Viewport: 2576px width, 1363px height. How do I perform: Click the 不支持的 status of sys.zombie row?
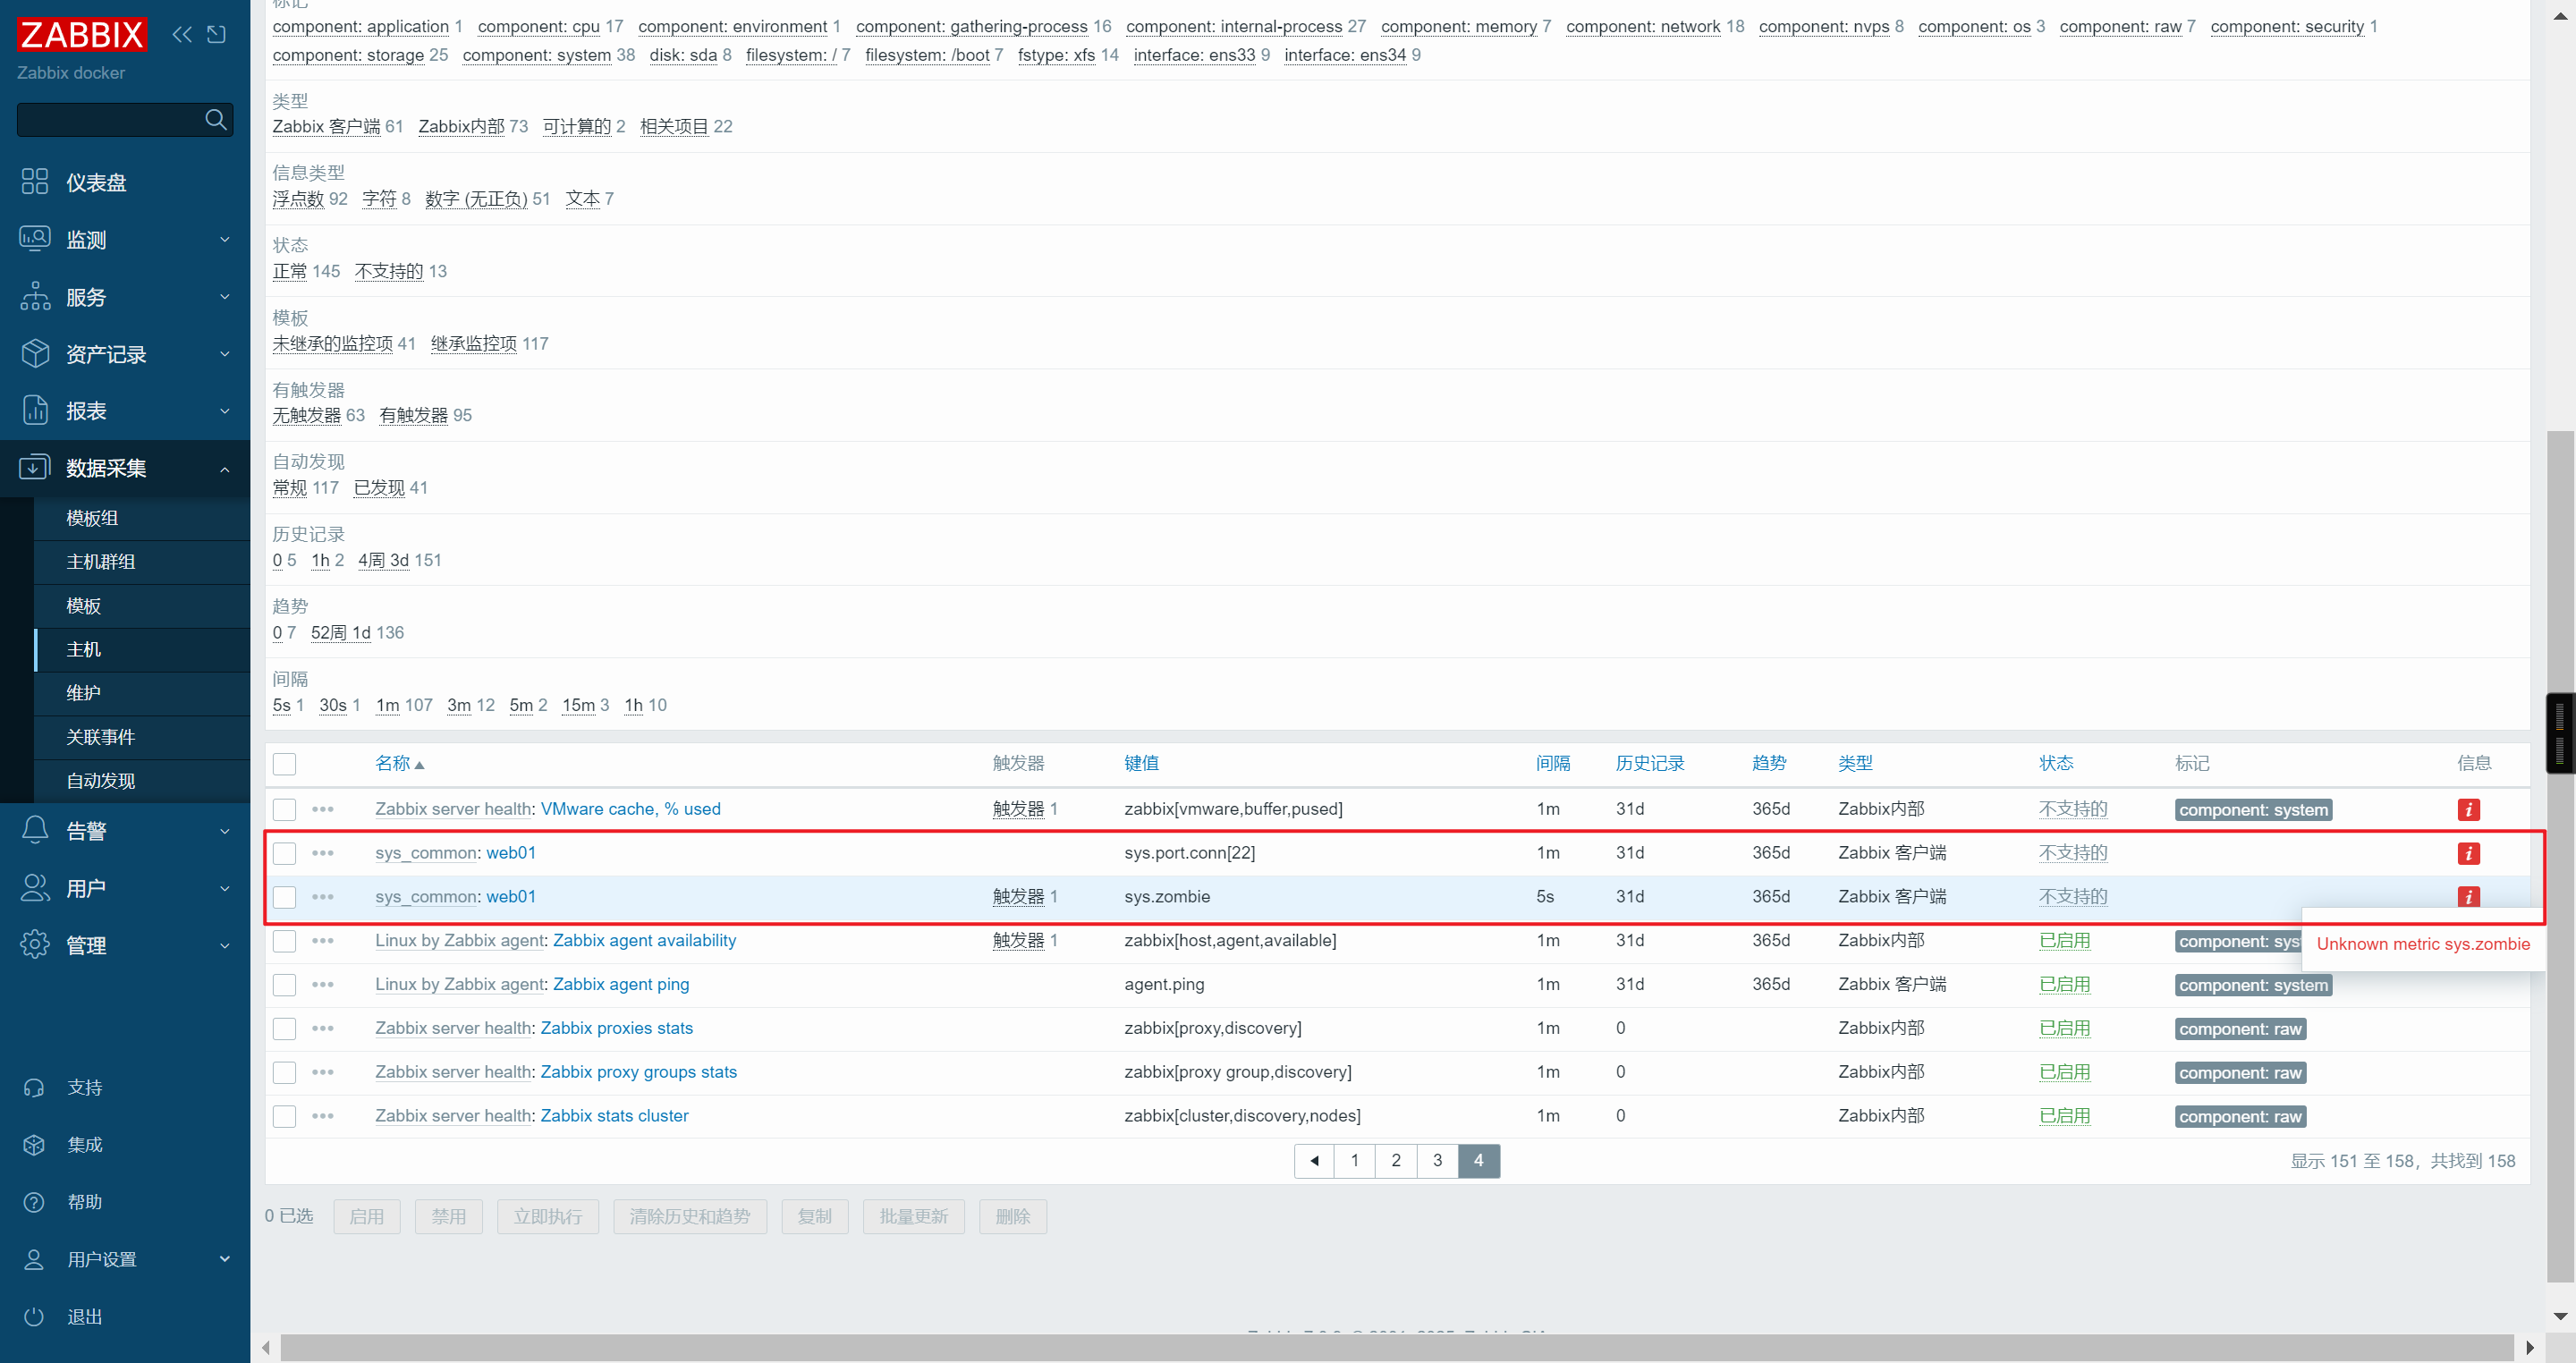[x=2072, y=897]
